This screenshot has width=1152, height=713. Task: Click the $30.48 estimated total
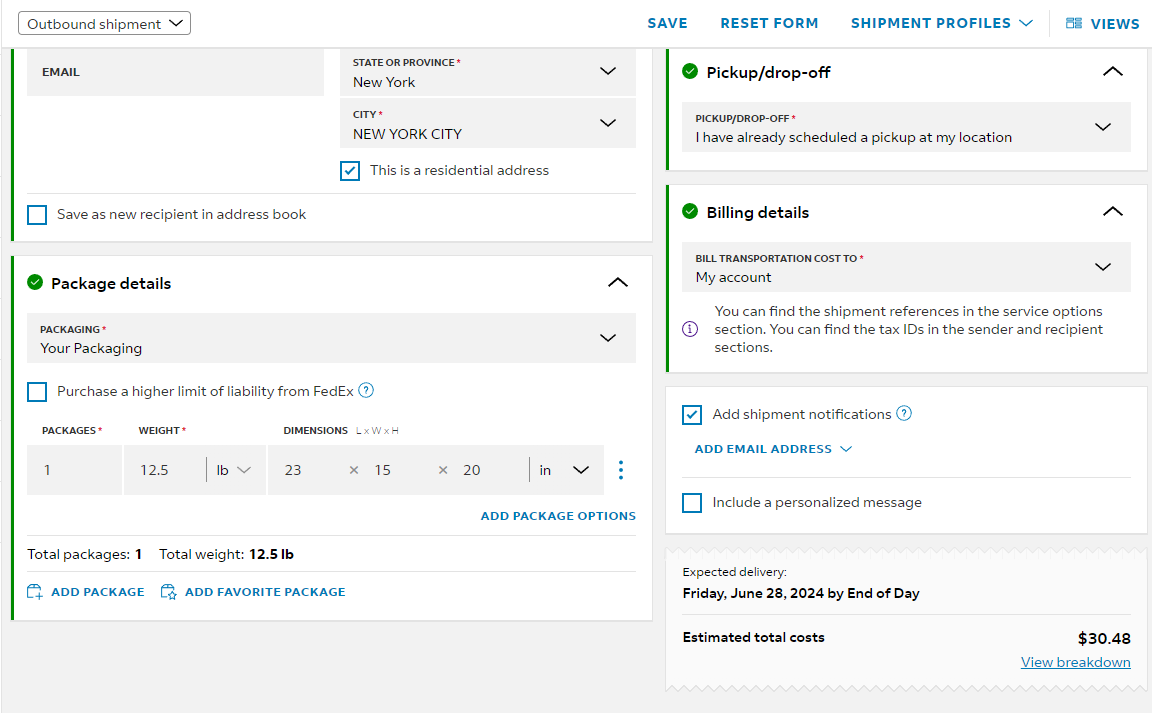coord(1104,639)
